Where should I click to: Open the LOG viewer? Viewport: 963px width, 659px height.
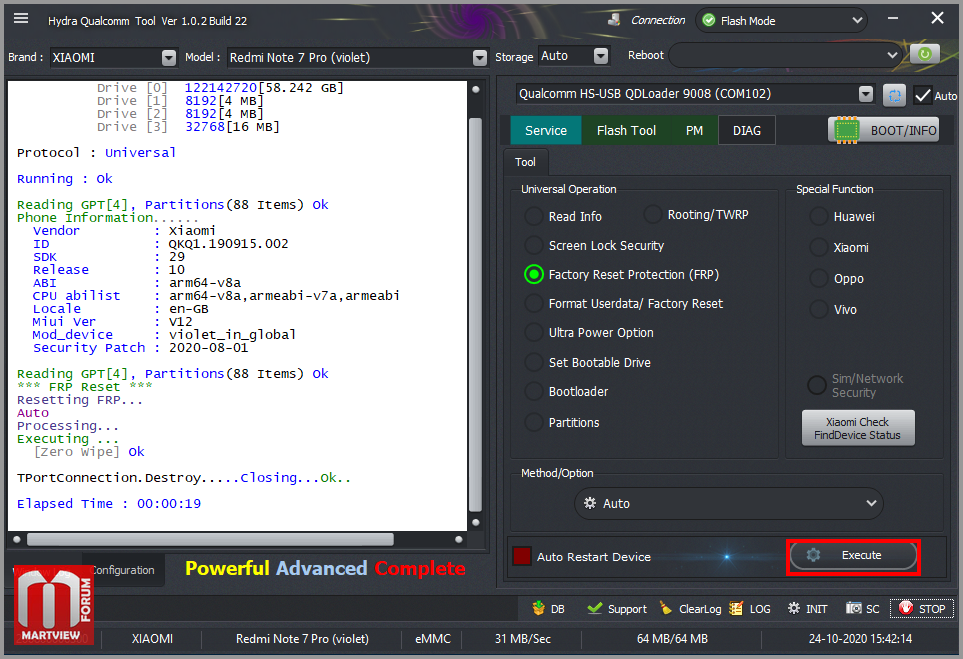tap(750, 608)
